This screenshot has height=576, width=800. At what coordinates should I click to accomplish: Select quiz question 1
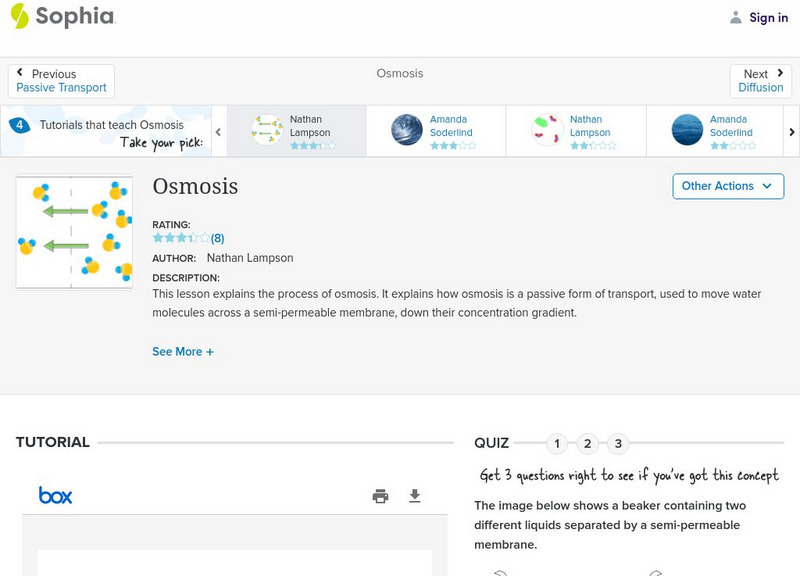point(557,443)
